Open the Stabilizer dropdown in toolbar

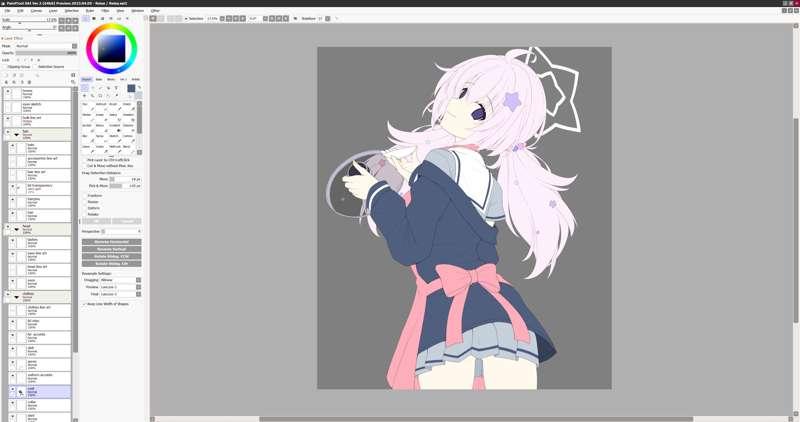click(x=328, y=18)
